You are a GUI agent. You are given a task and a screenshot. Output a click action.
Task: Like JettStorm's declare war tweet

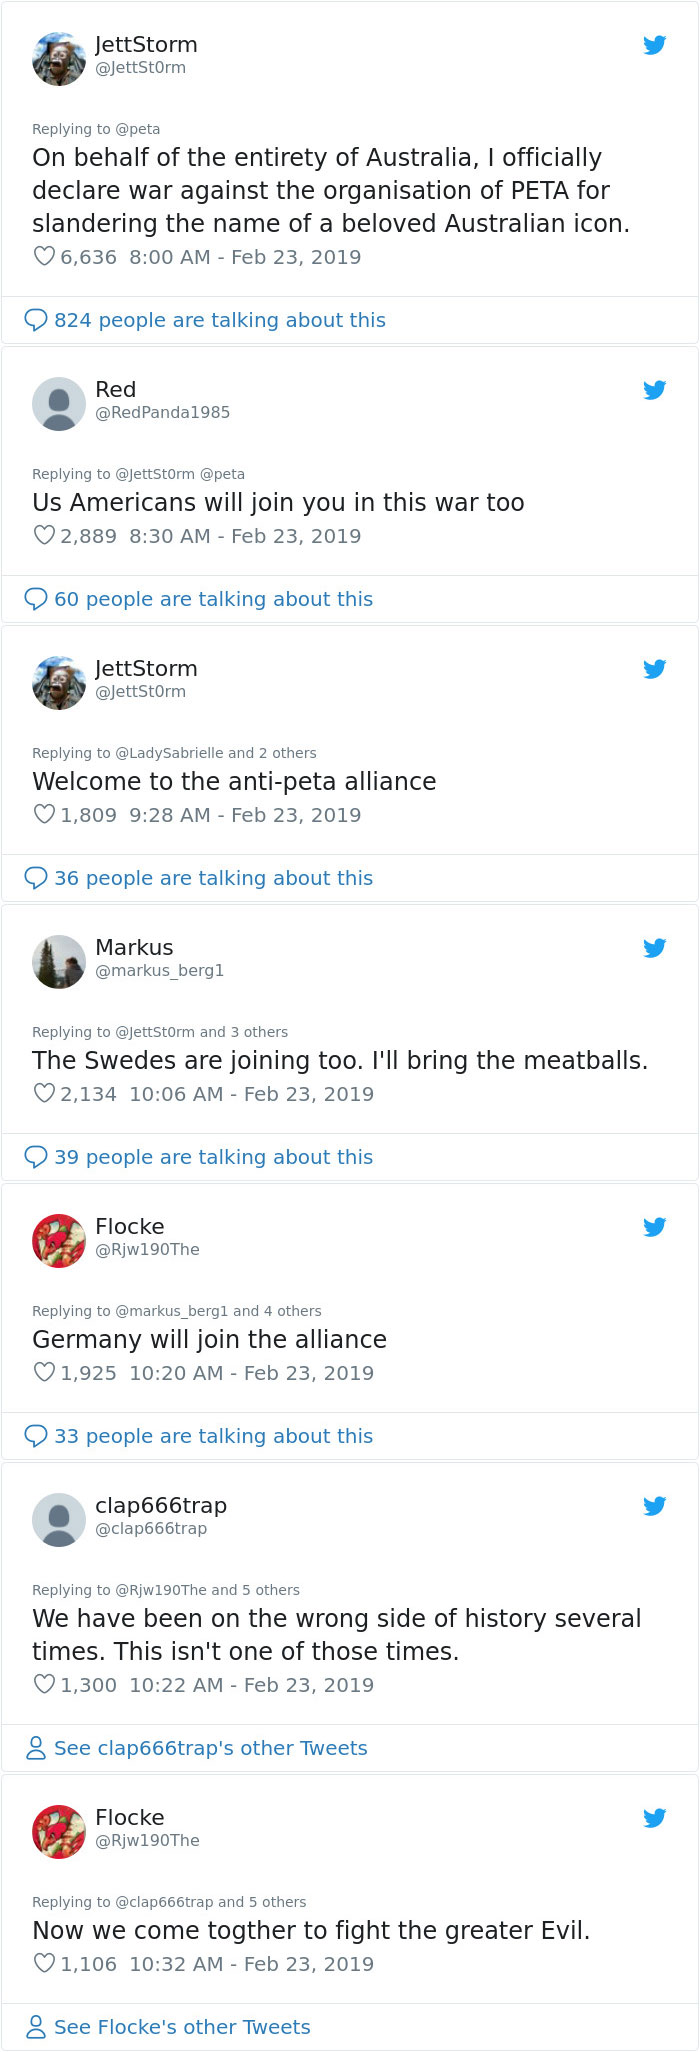click(44, 257)
